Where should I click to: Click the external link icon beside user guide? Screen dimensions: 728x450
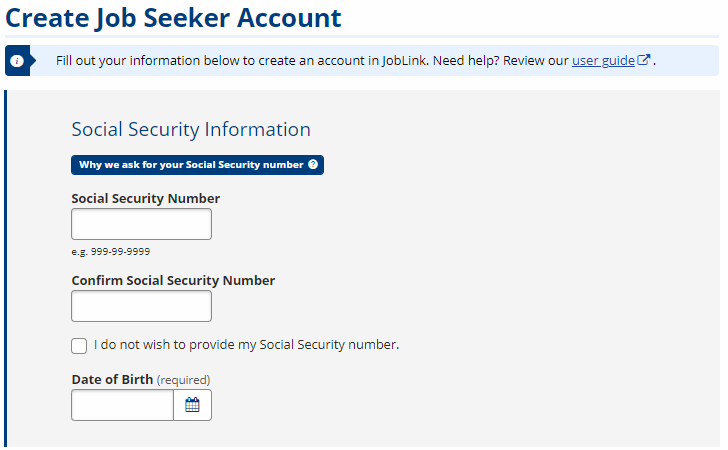coord(643,60)
